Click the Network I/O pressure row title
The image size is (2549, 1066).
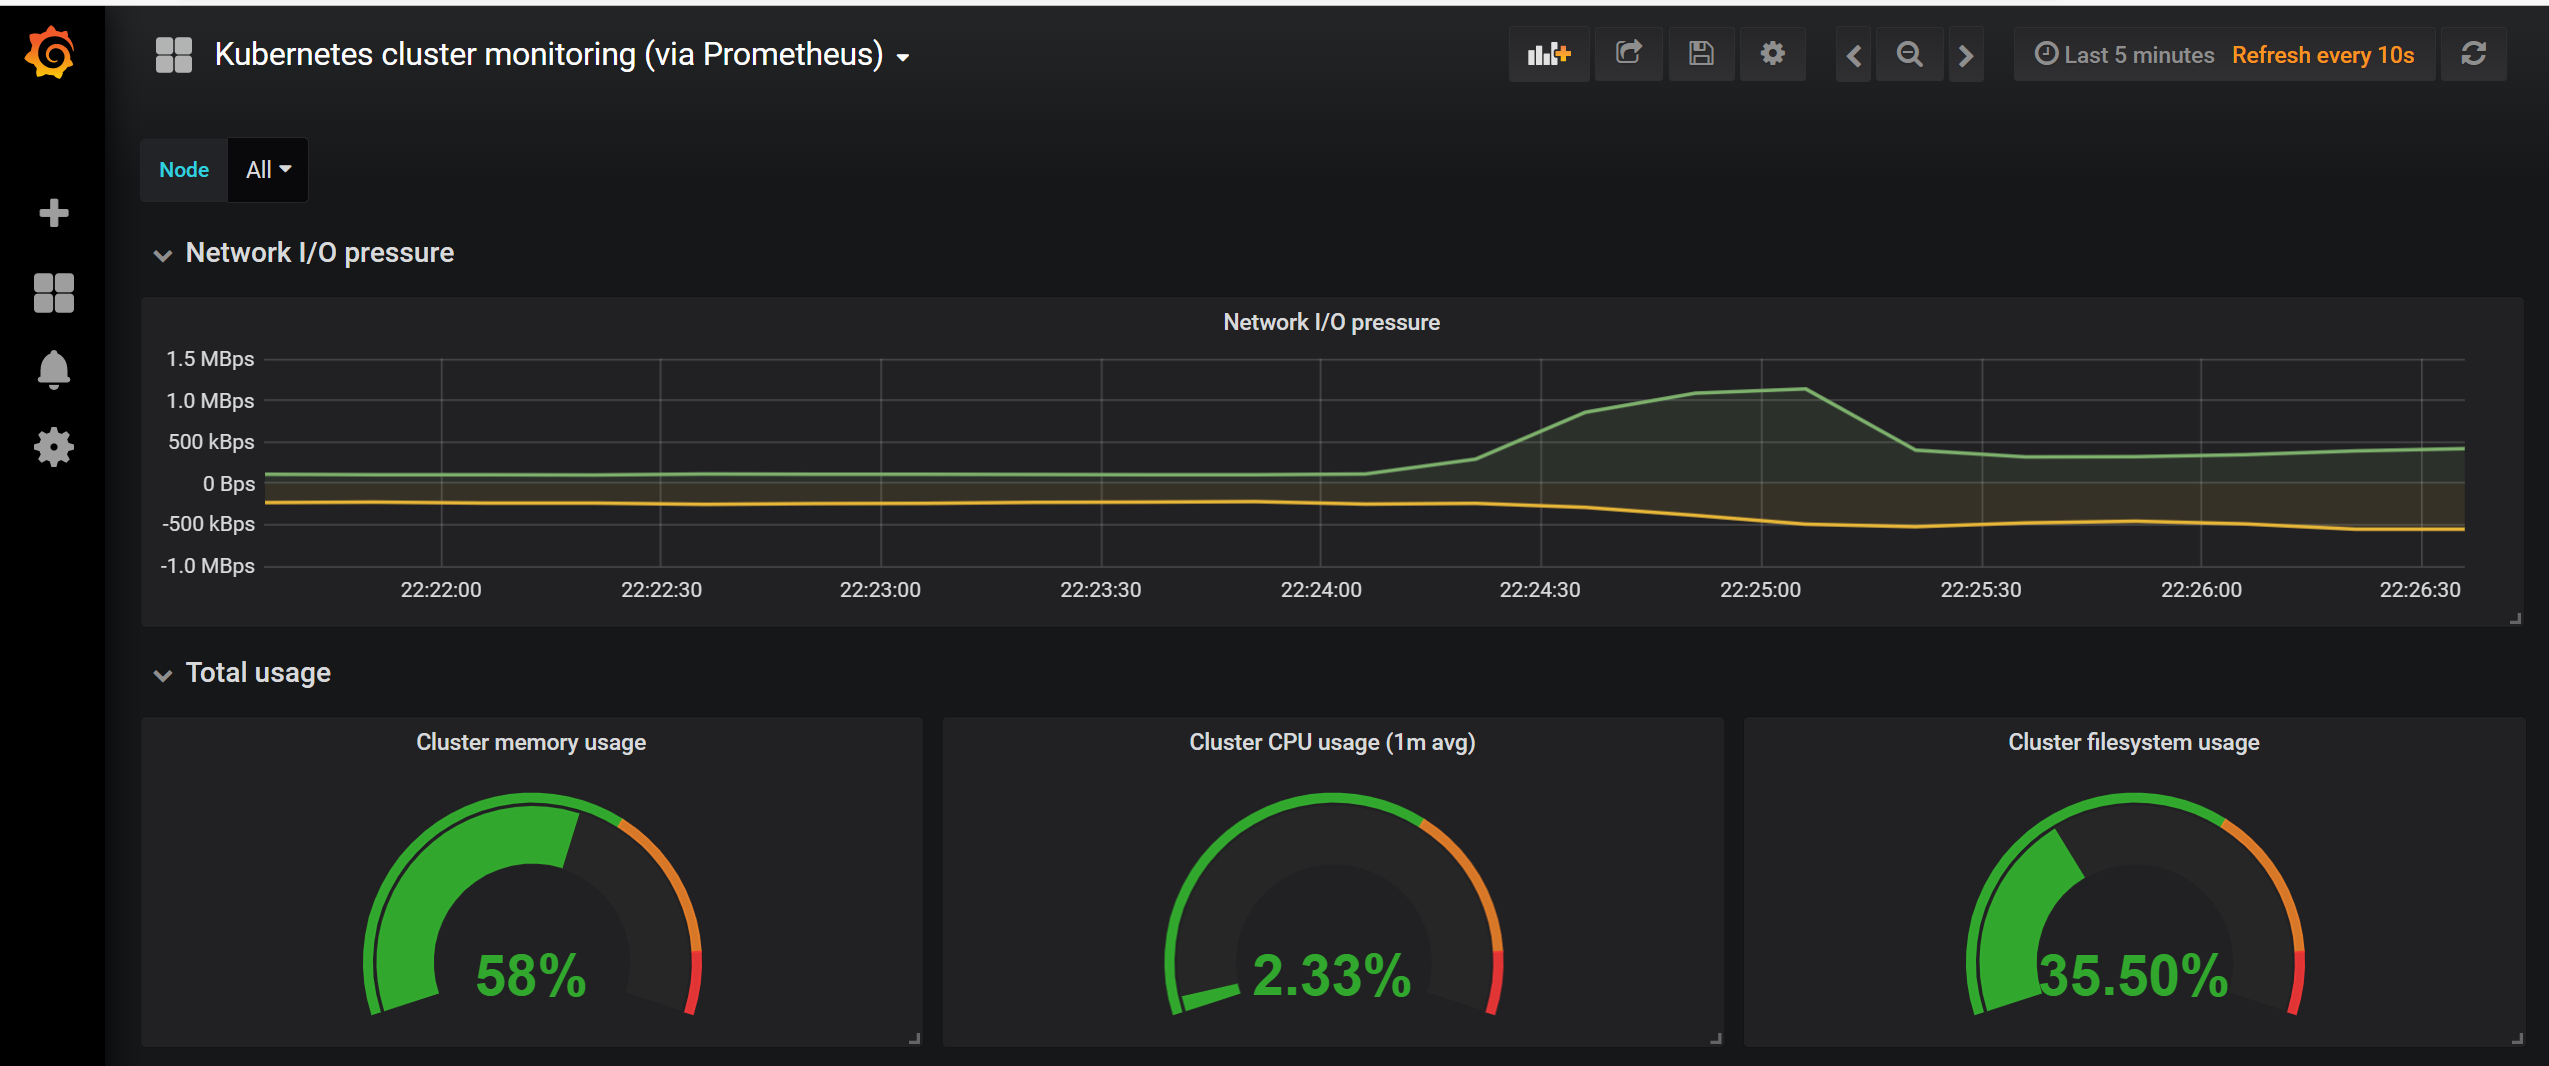pyautogui.click(x=320, y=253)
